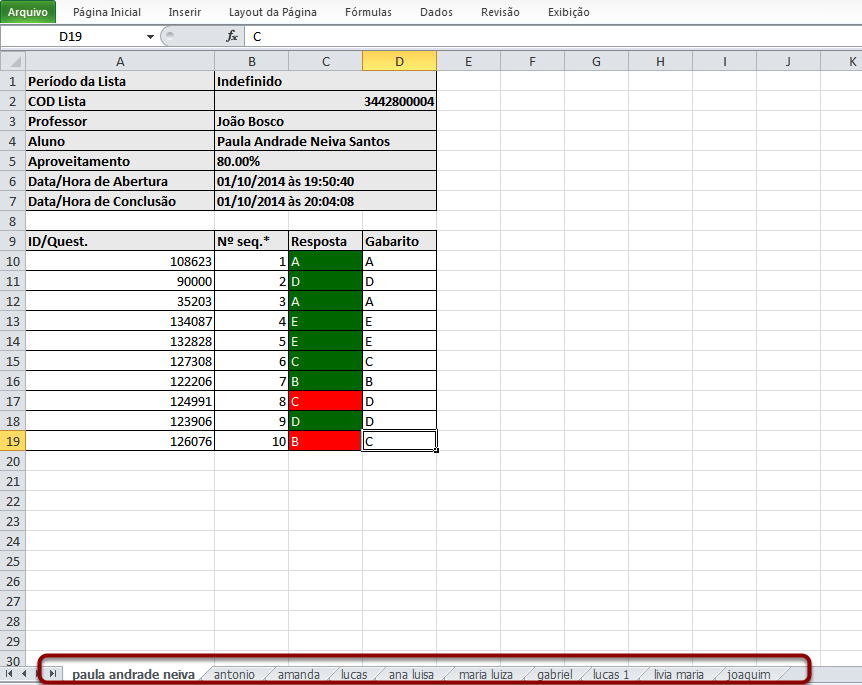
Task: Switch to the antonio sheet tab
Action: (234, 675)
